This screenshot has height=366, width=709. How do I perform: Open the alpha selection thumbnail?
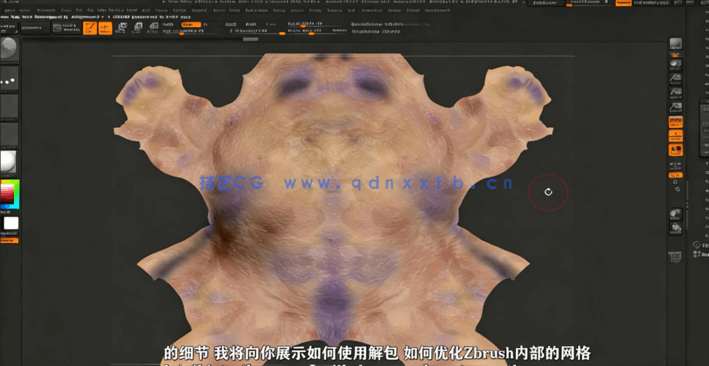click(9, 106)
